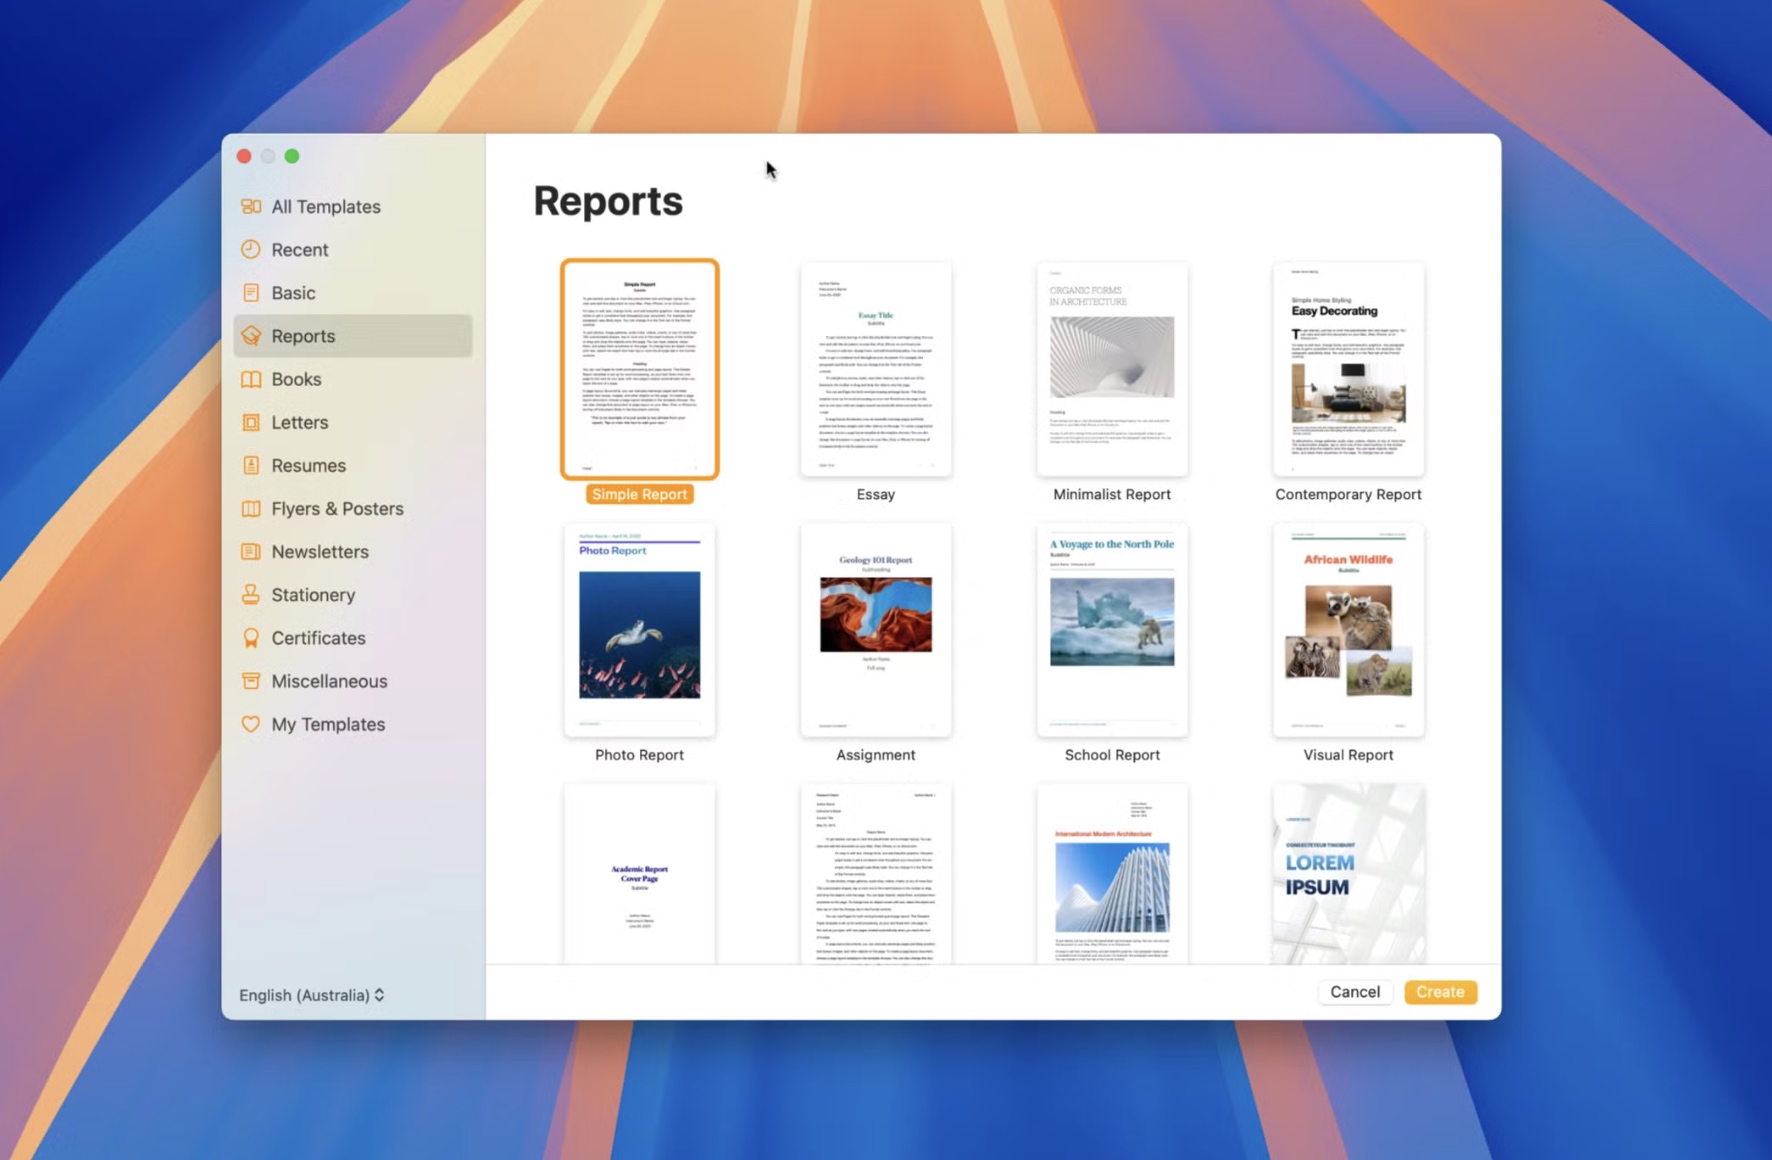Click the Minimalist Report label
Screen dimensions: 1772x1160
tap(1112, 494)
